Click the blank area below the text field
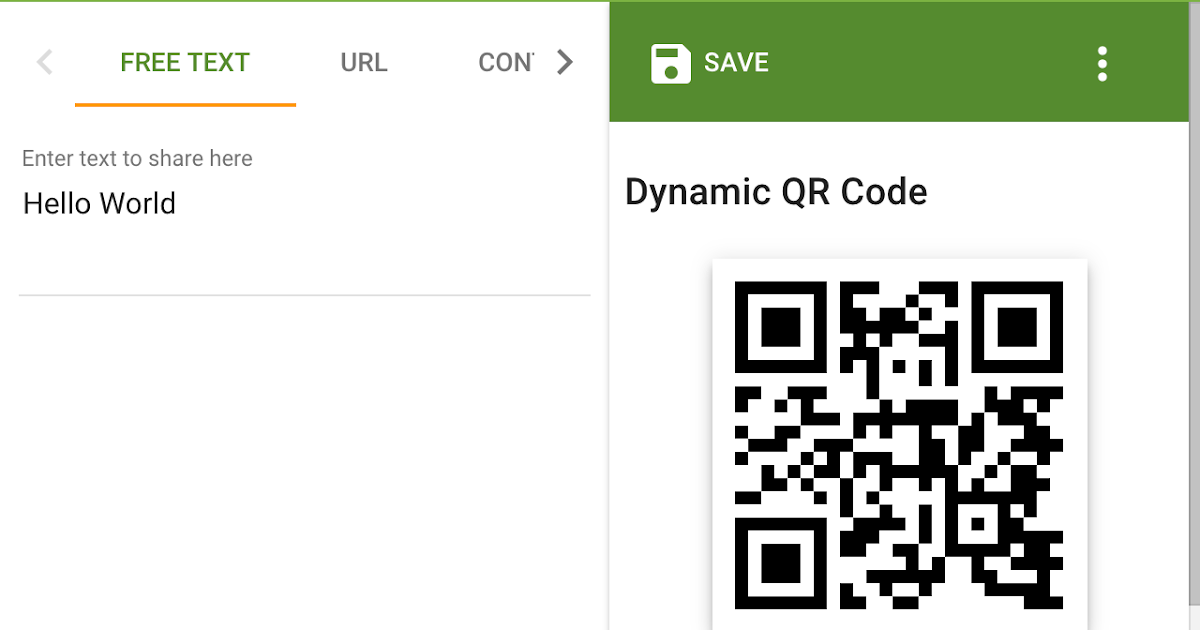 (x=300, y=450)
